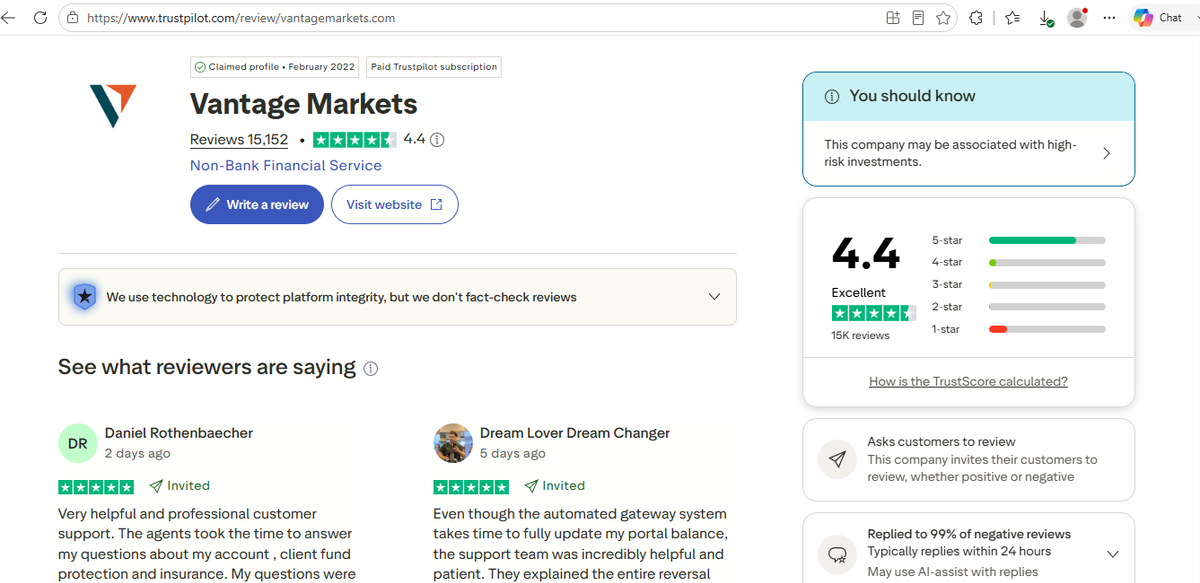Add this page to favorites star
Image resolution: width=1200 pixels, height=583 pixels.
click(x=943, y=18)
